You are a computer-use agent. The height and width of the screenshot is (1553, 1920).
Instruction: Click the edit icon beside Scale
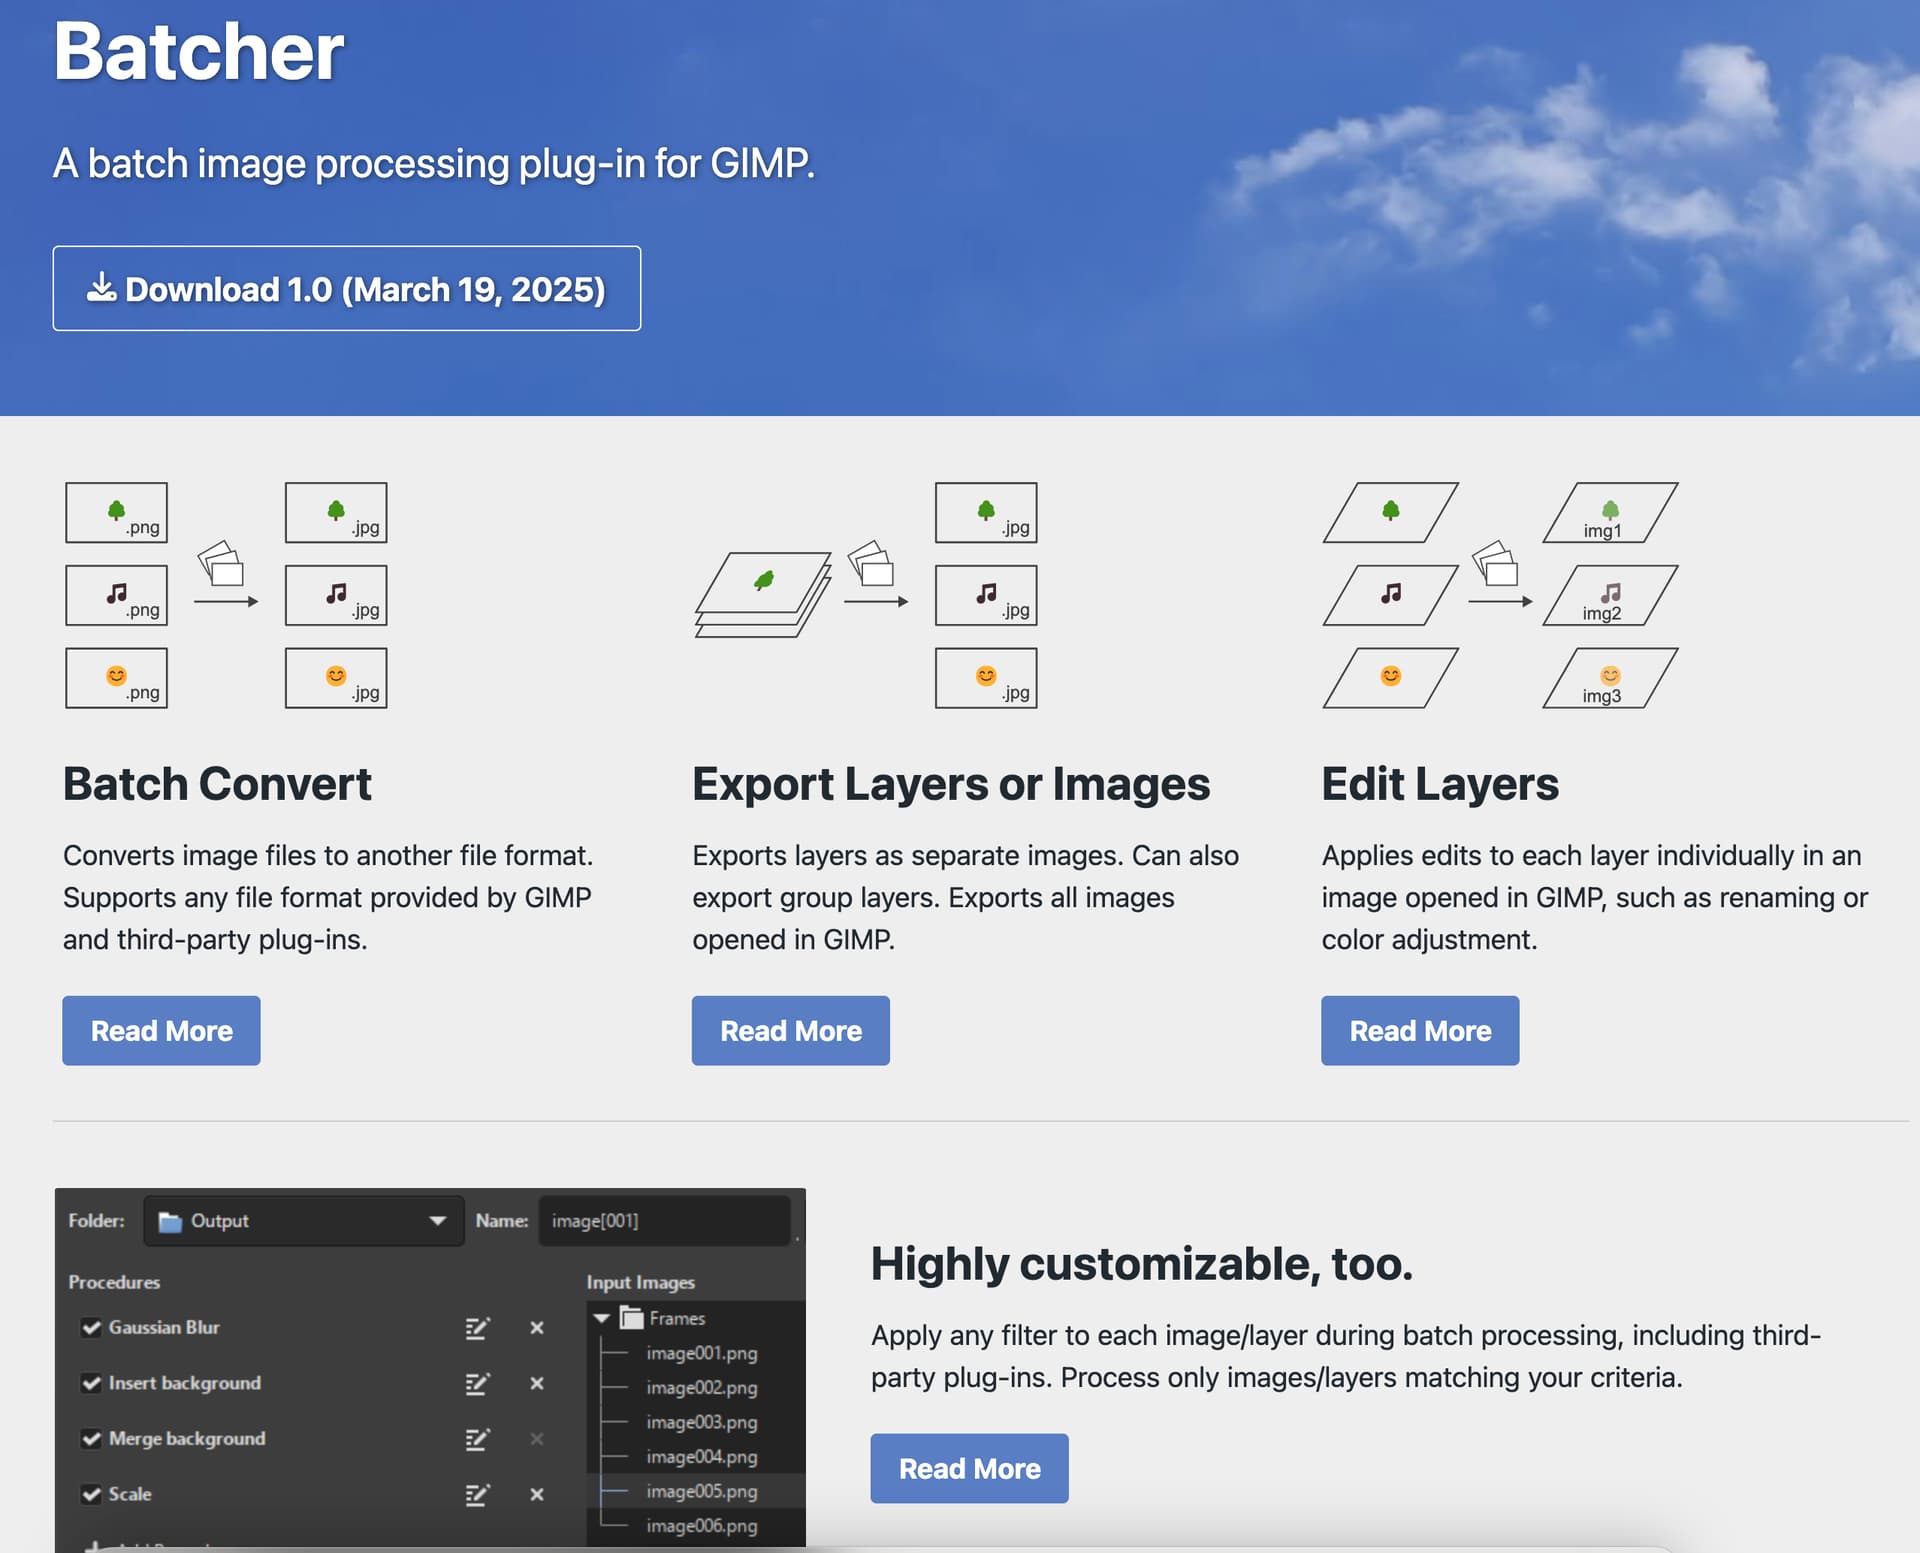(477, 1495)
